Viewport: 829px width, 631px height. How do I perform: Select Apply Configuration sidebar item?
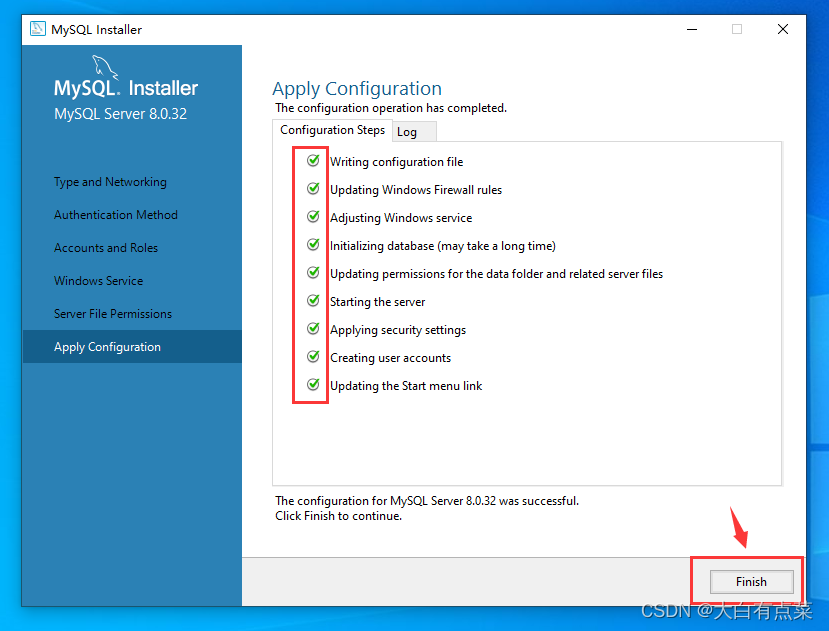pos(132,347)
